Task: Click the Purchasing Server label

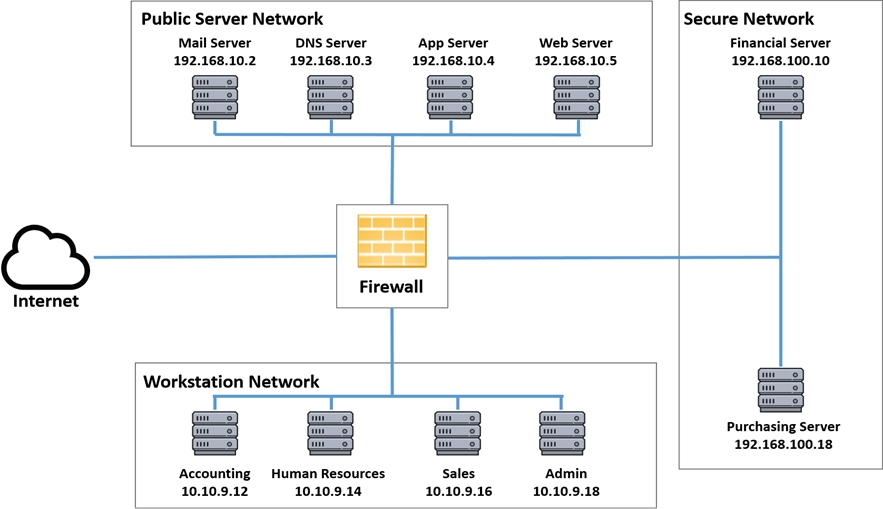Action: click(783, 426)
